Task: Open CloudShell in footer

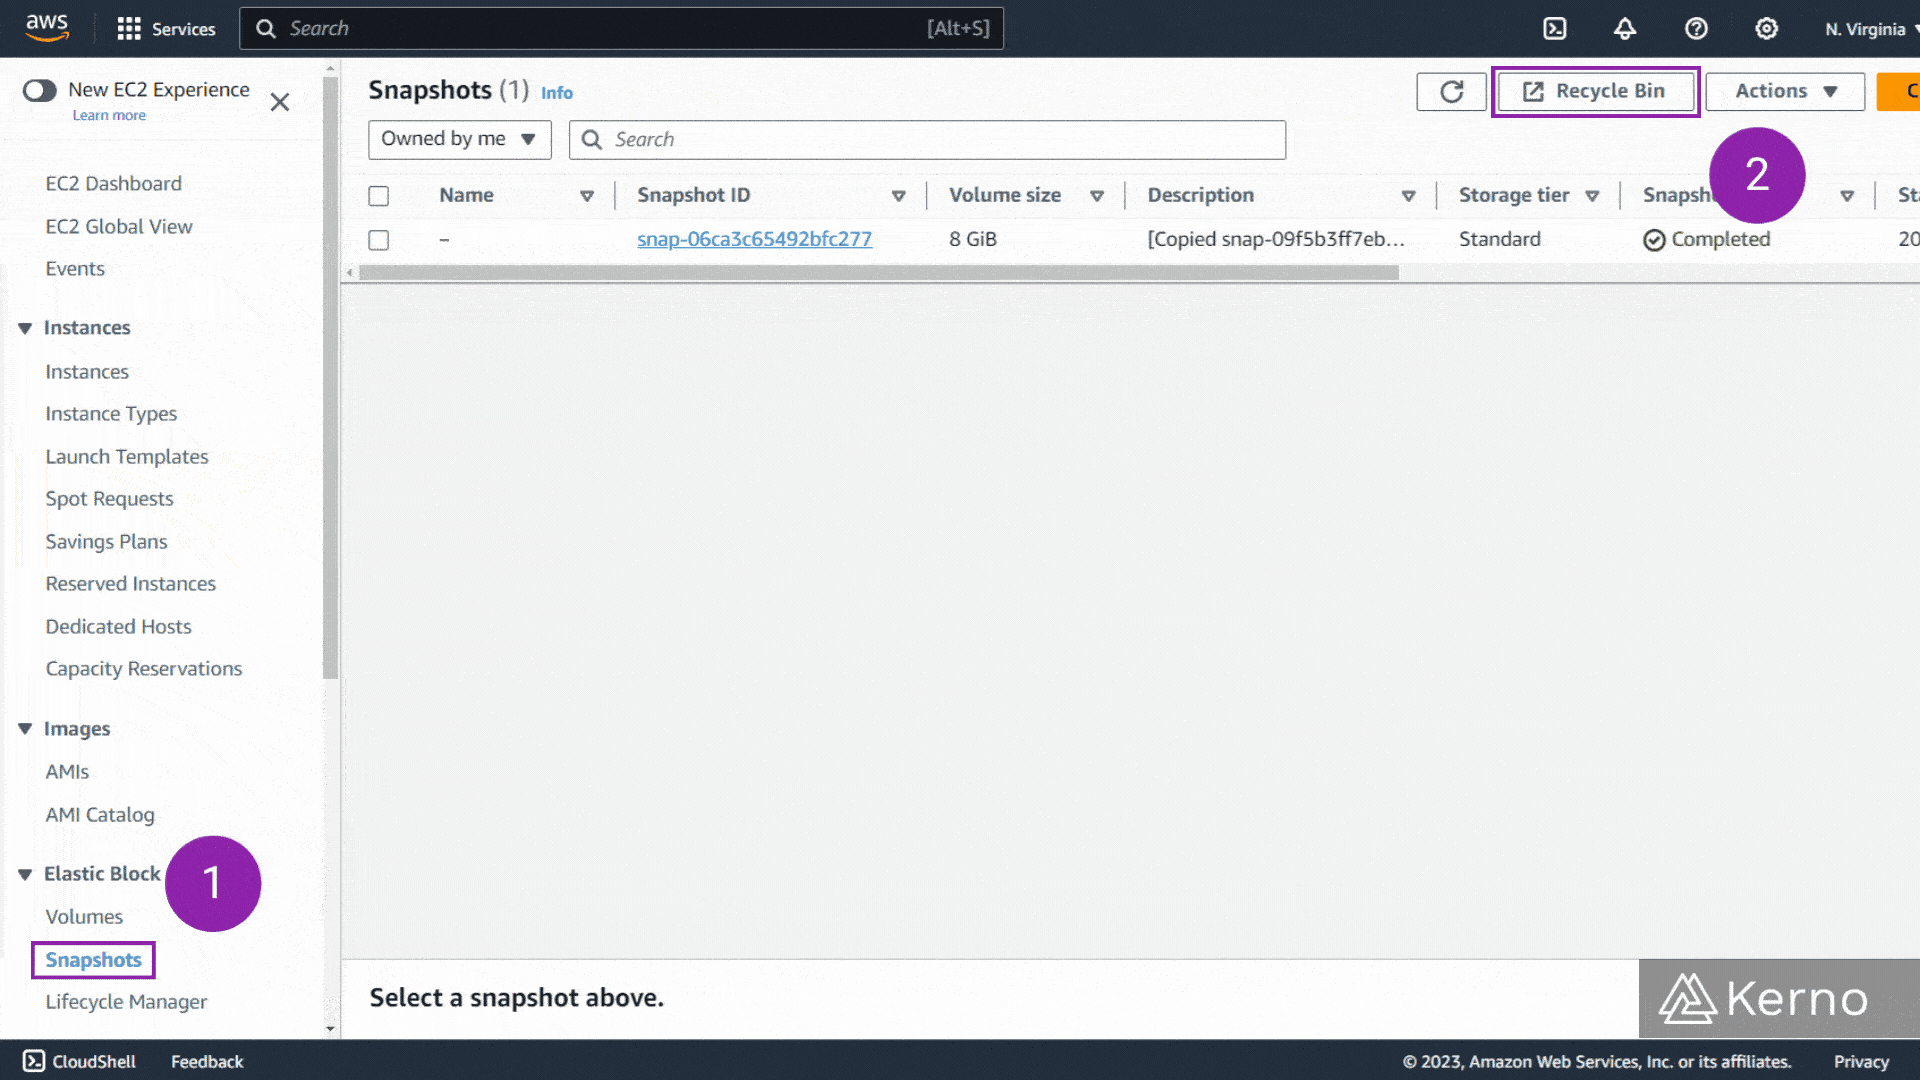Action: tap(79, 1061)
